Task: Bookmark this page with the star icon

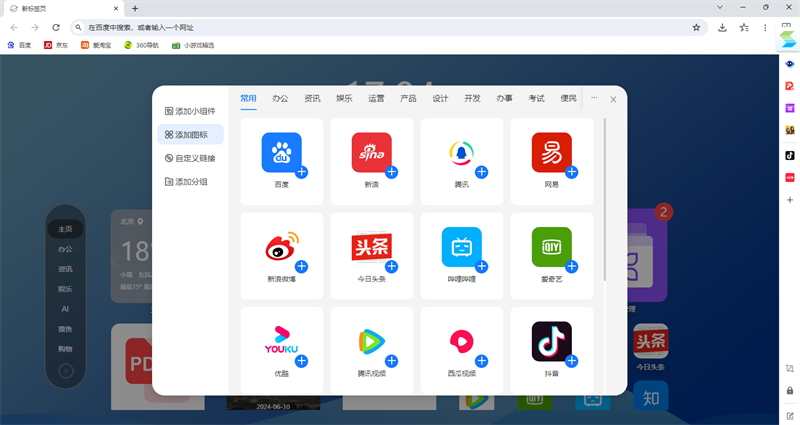Action: click(696, 28)
